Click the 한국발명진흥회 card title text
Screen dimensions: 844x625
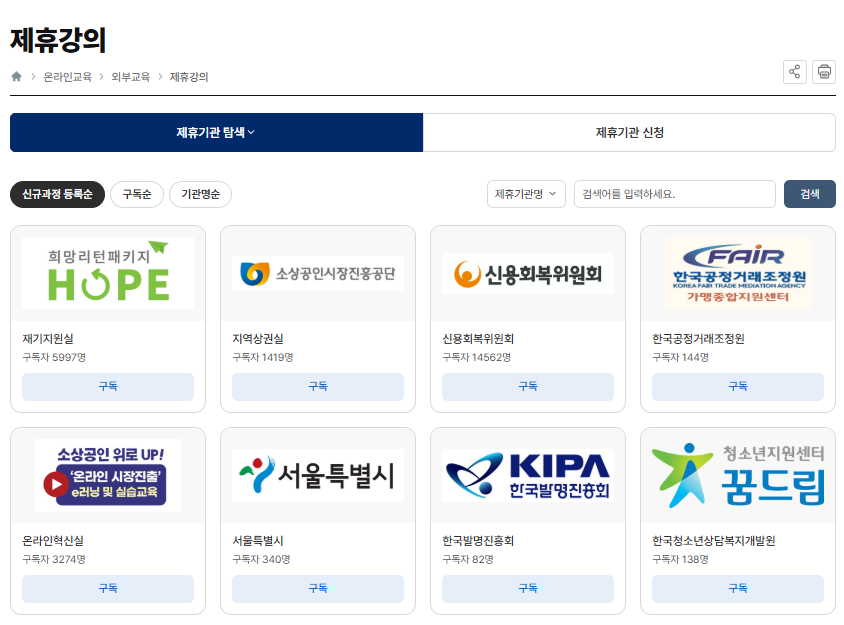click(x=478, y=540)
